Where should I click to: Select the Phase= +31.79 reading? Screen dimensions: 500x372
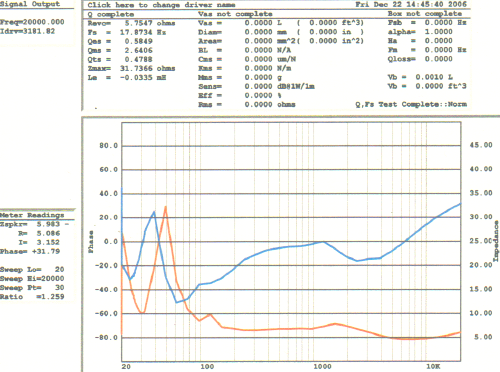(x=30, y=251)
